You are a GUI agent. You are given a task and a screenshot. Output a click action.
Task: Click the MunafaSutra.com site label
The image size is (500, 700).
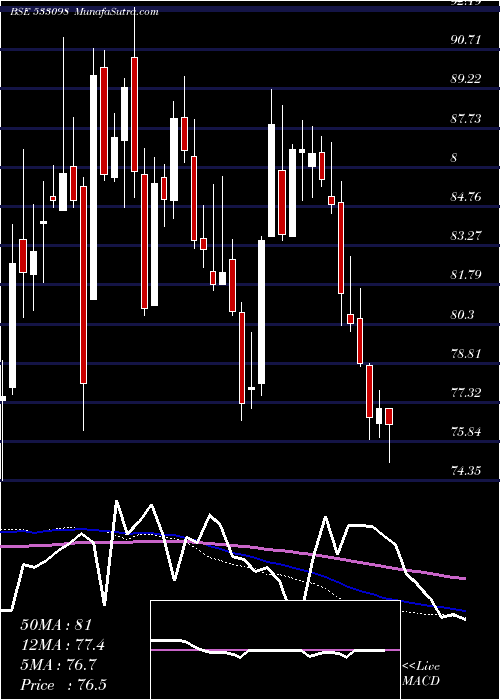(x=117, y=12)
